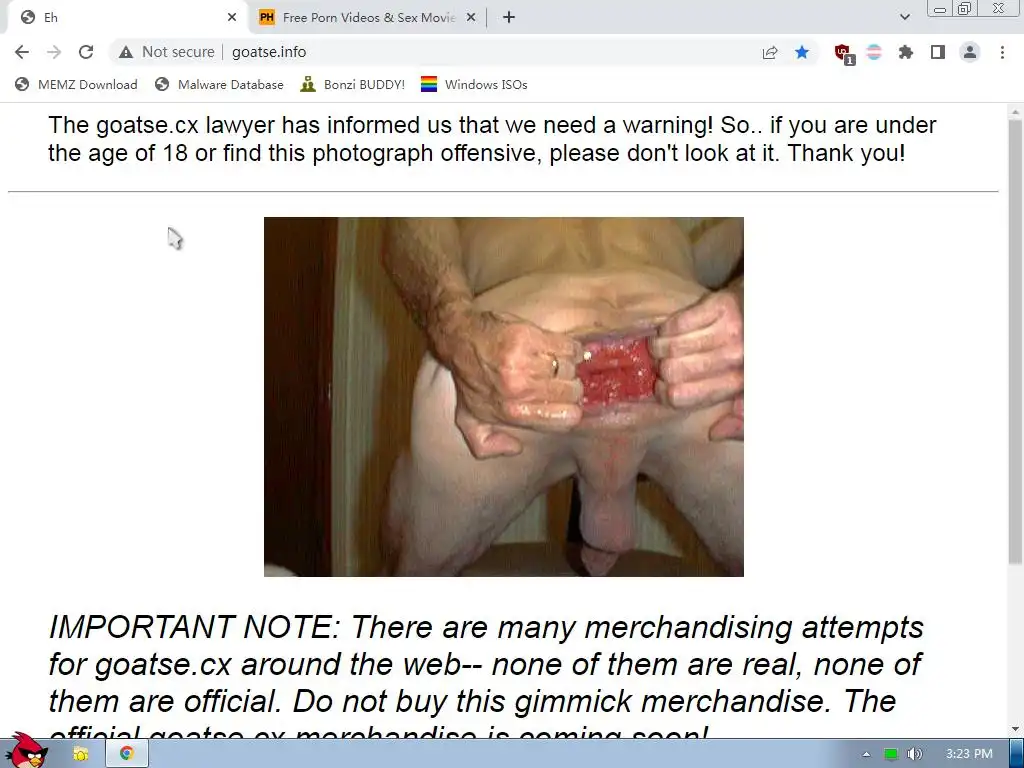
Task: Click the goatse.info address bar
Action: (457, 52)
